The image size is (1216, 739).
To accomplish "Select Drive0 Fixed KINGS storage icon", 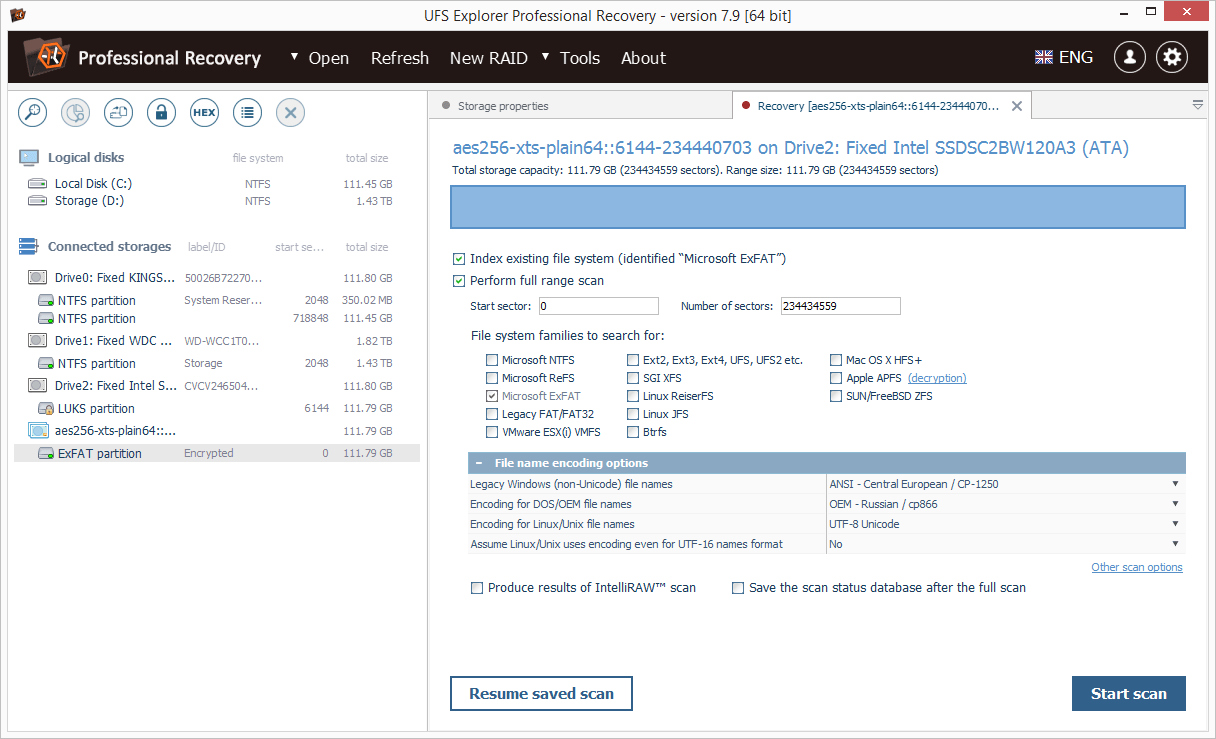I will [x=38, y=278].
